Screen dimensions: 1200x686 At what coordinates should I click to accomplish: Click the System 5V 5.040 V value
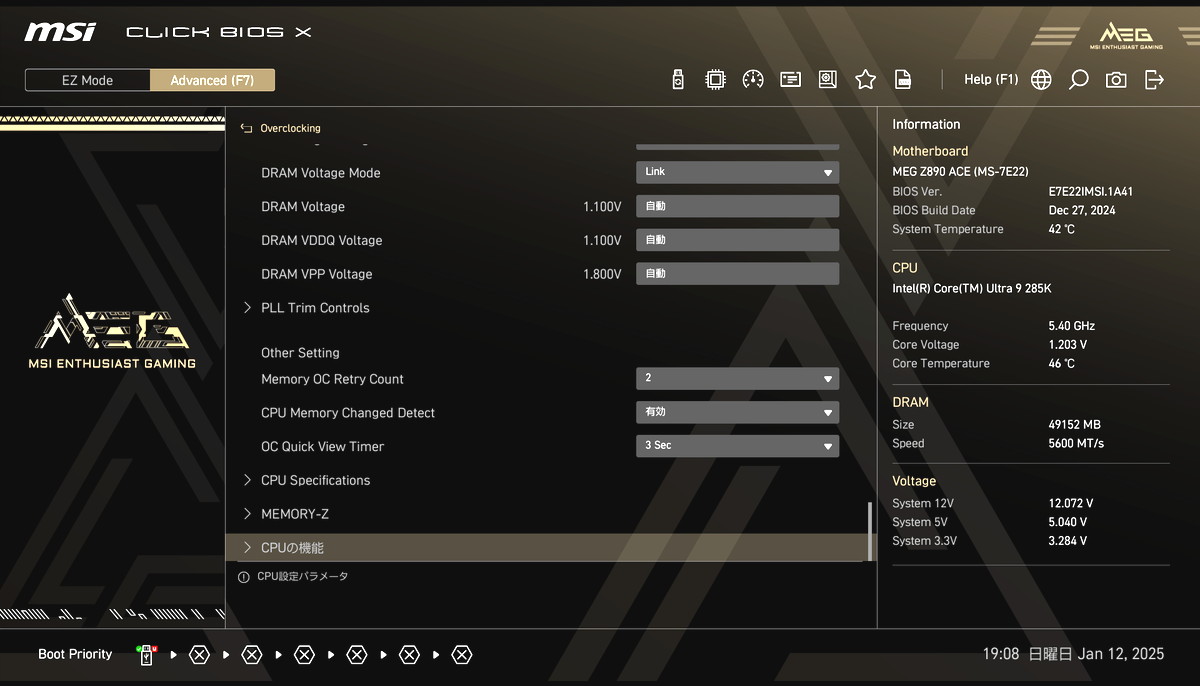pyautogui.click(x=1067, y=522)
